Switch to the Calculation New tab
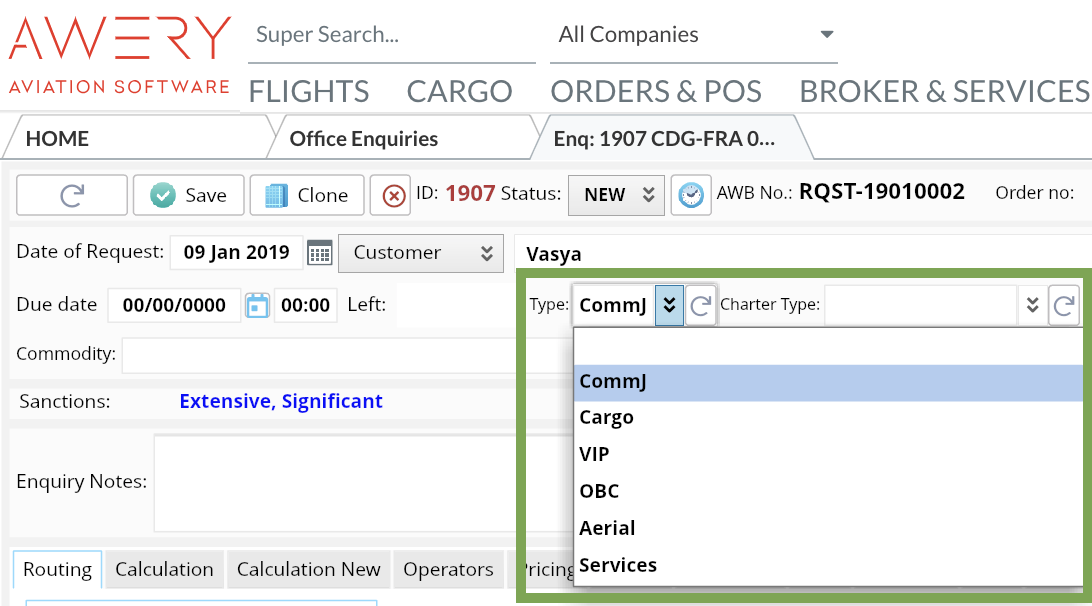The image size is (1092, 606). tap(308, 570)
